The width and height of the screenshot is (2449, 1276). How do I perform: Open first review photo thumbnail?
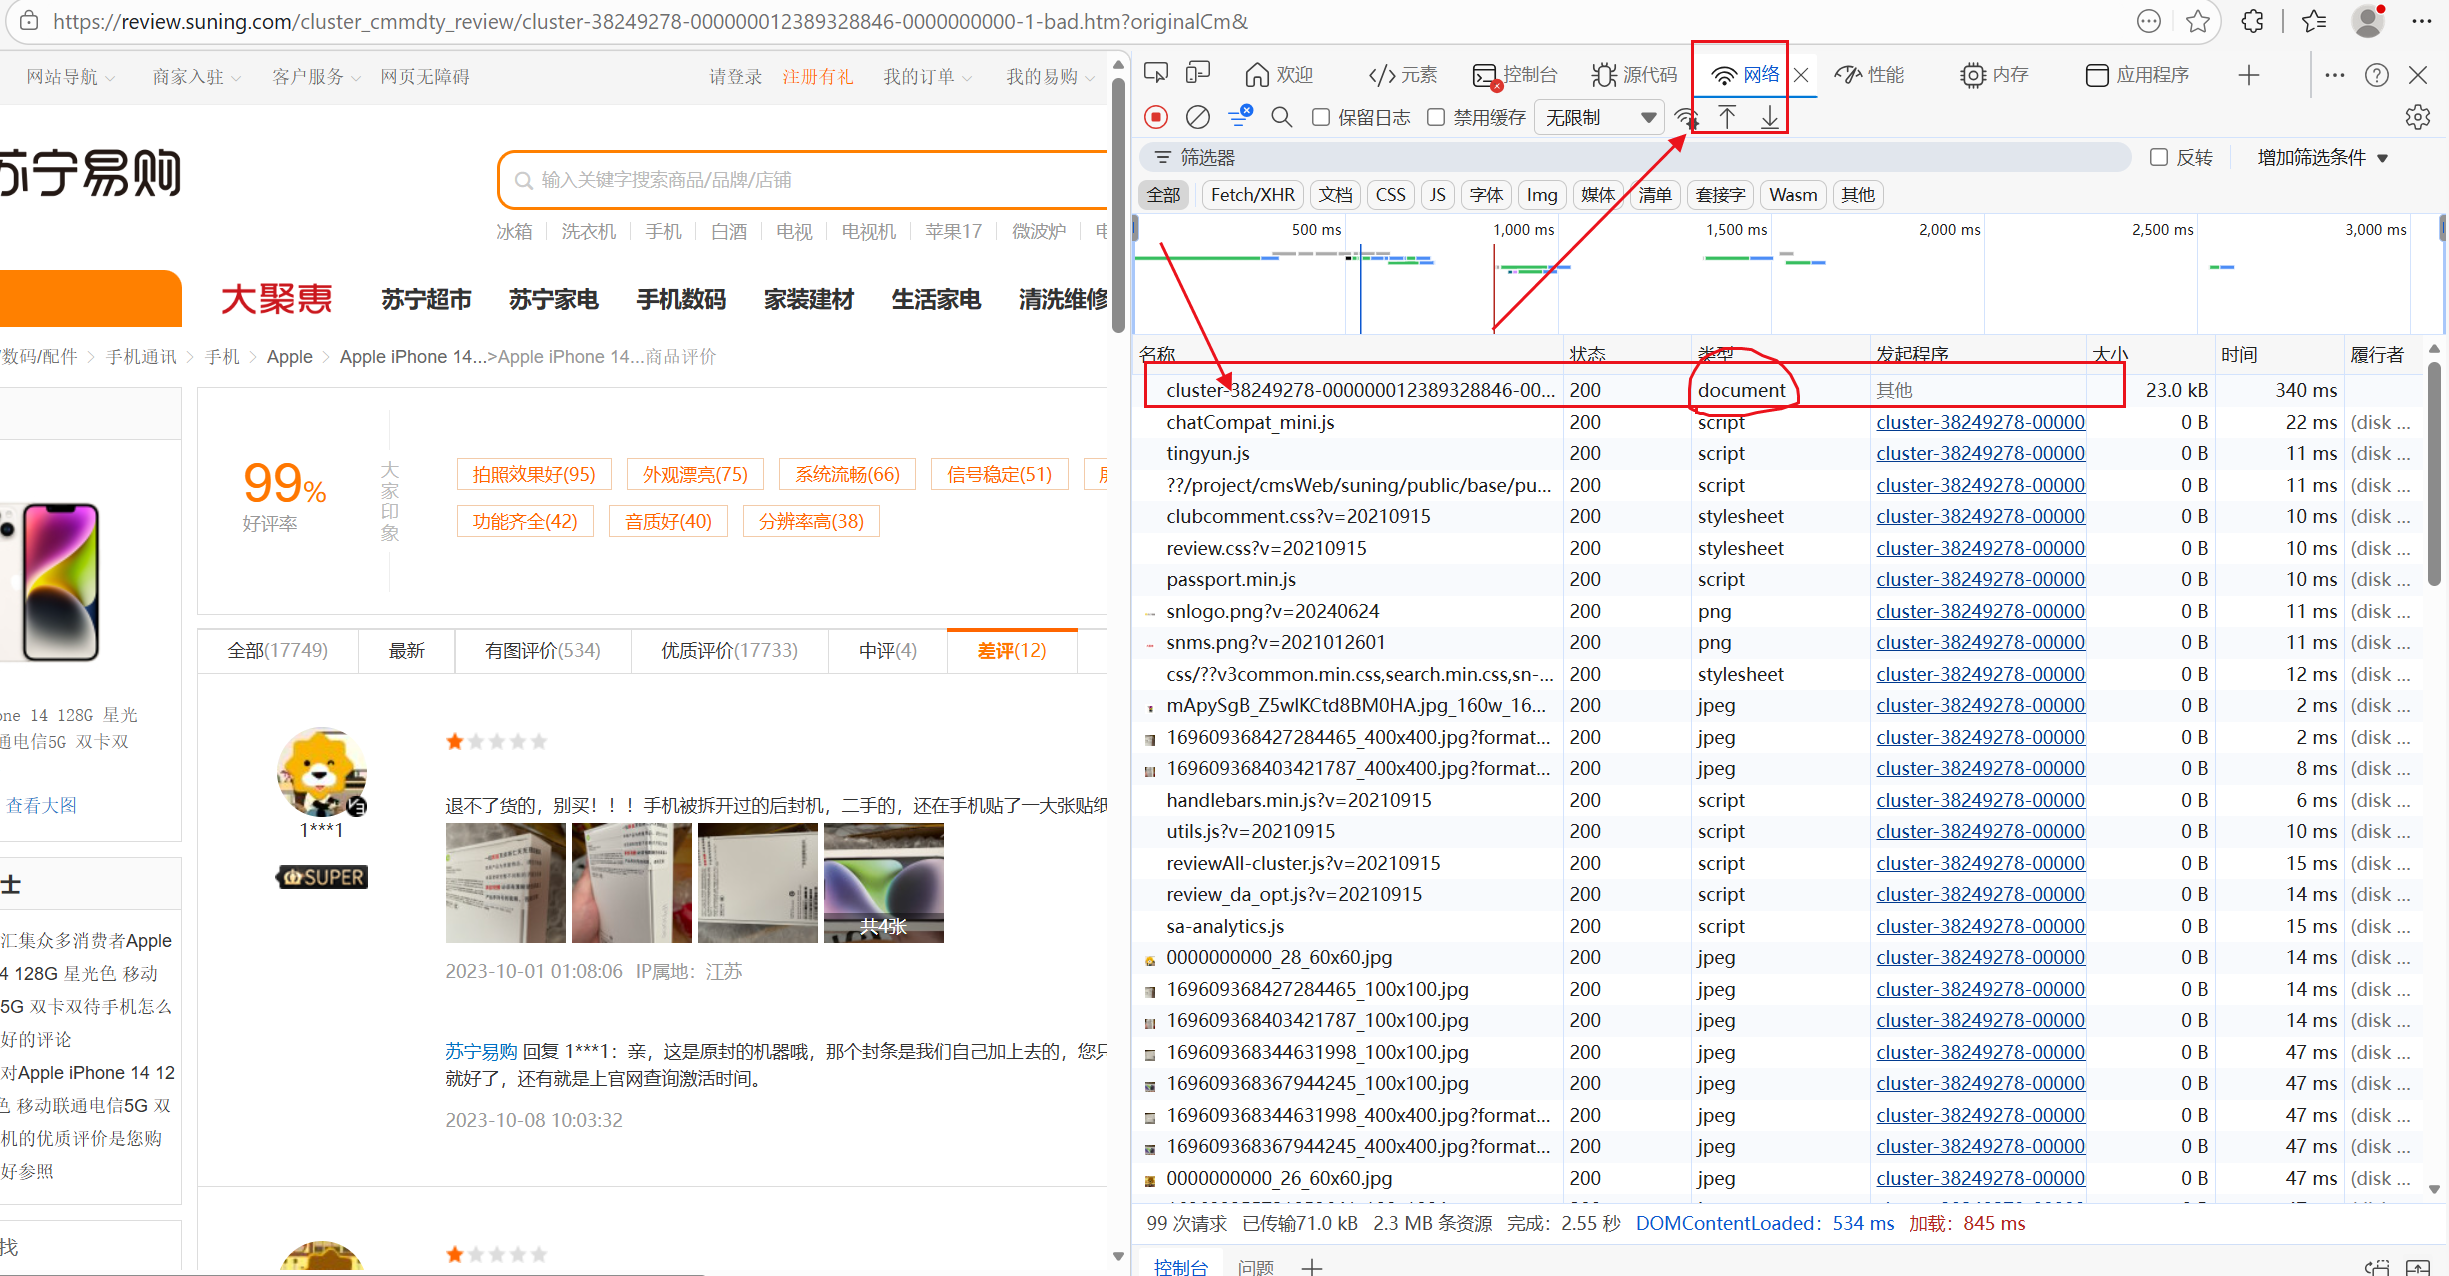tap(505, 883)
